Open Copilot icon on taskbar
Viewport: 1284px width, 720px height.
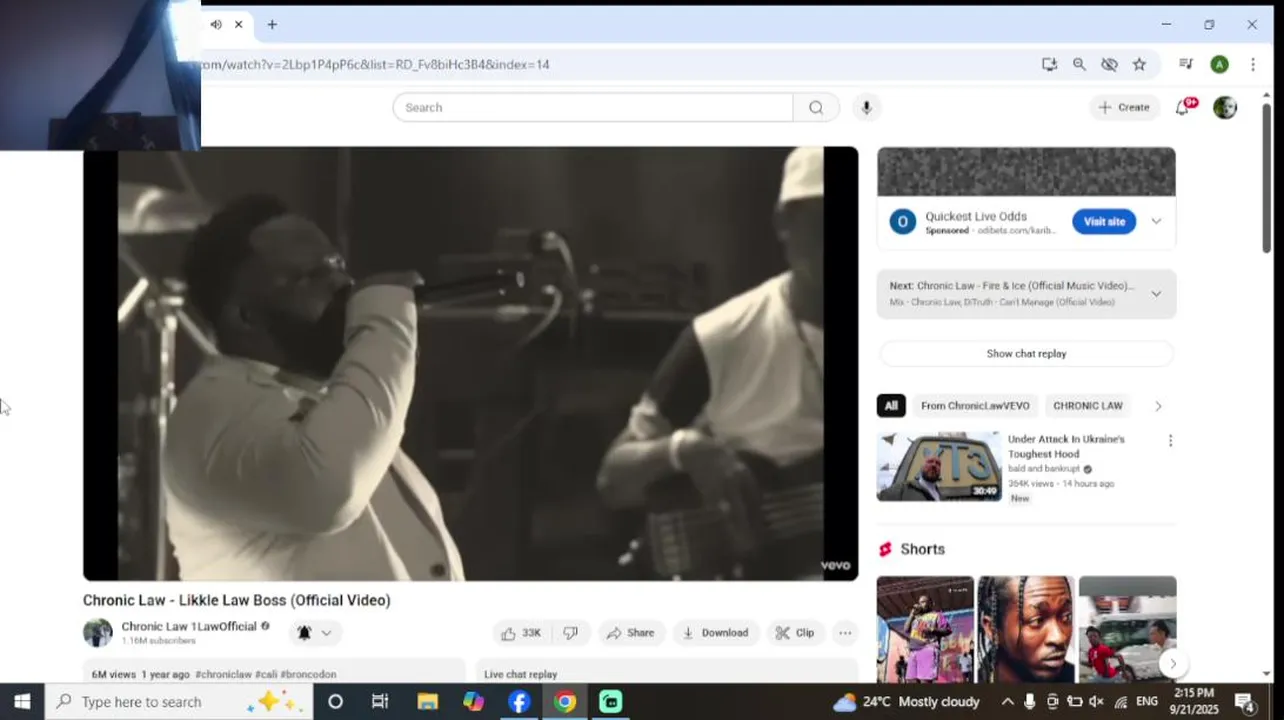click(473, 701)
